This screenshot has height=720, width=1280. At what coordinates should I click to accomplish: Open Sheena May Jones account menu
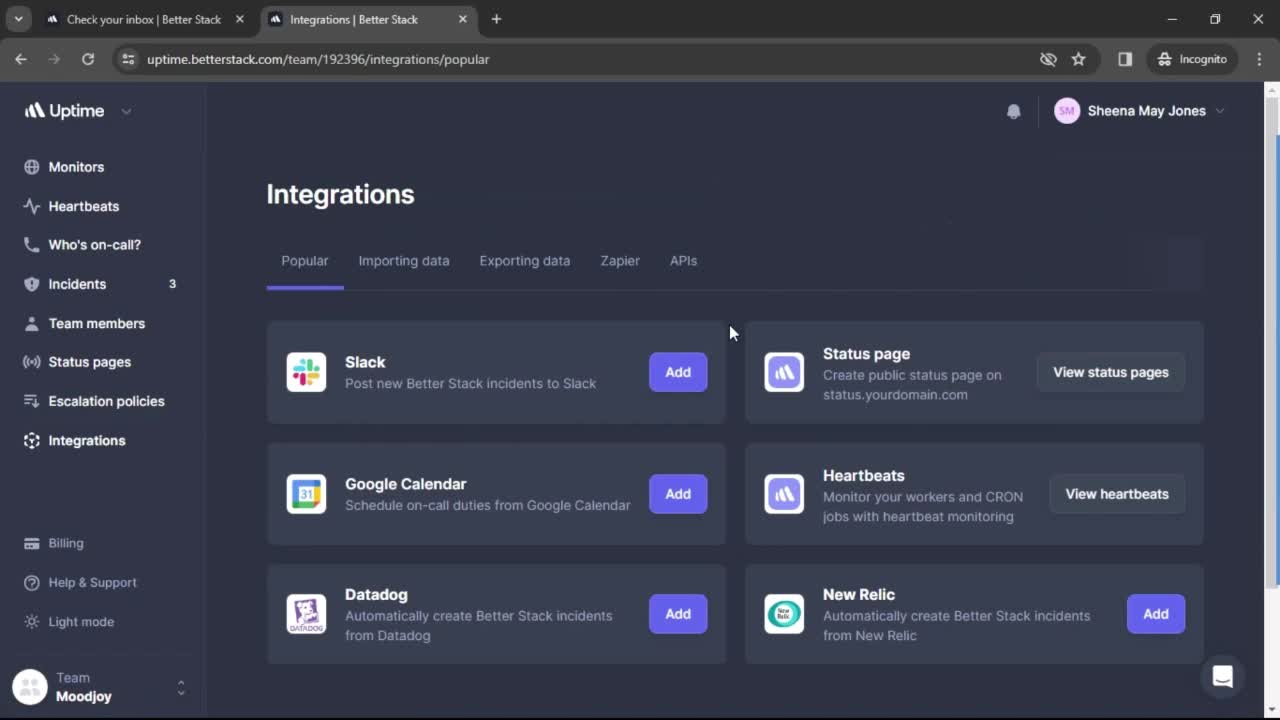(x=1139, y=111)
